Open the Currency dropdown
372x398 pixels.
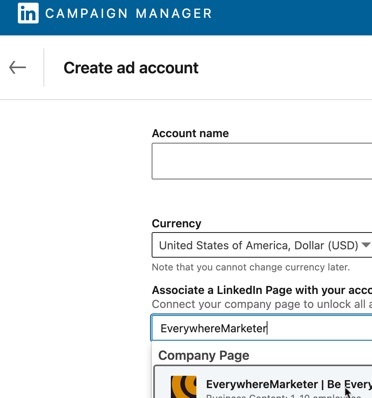262,245
